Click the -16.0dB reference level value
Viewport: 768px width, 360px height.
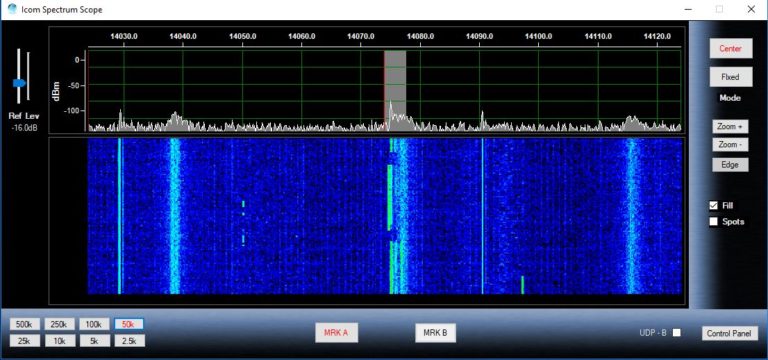pyautogui.click(x=24, y=128)
